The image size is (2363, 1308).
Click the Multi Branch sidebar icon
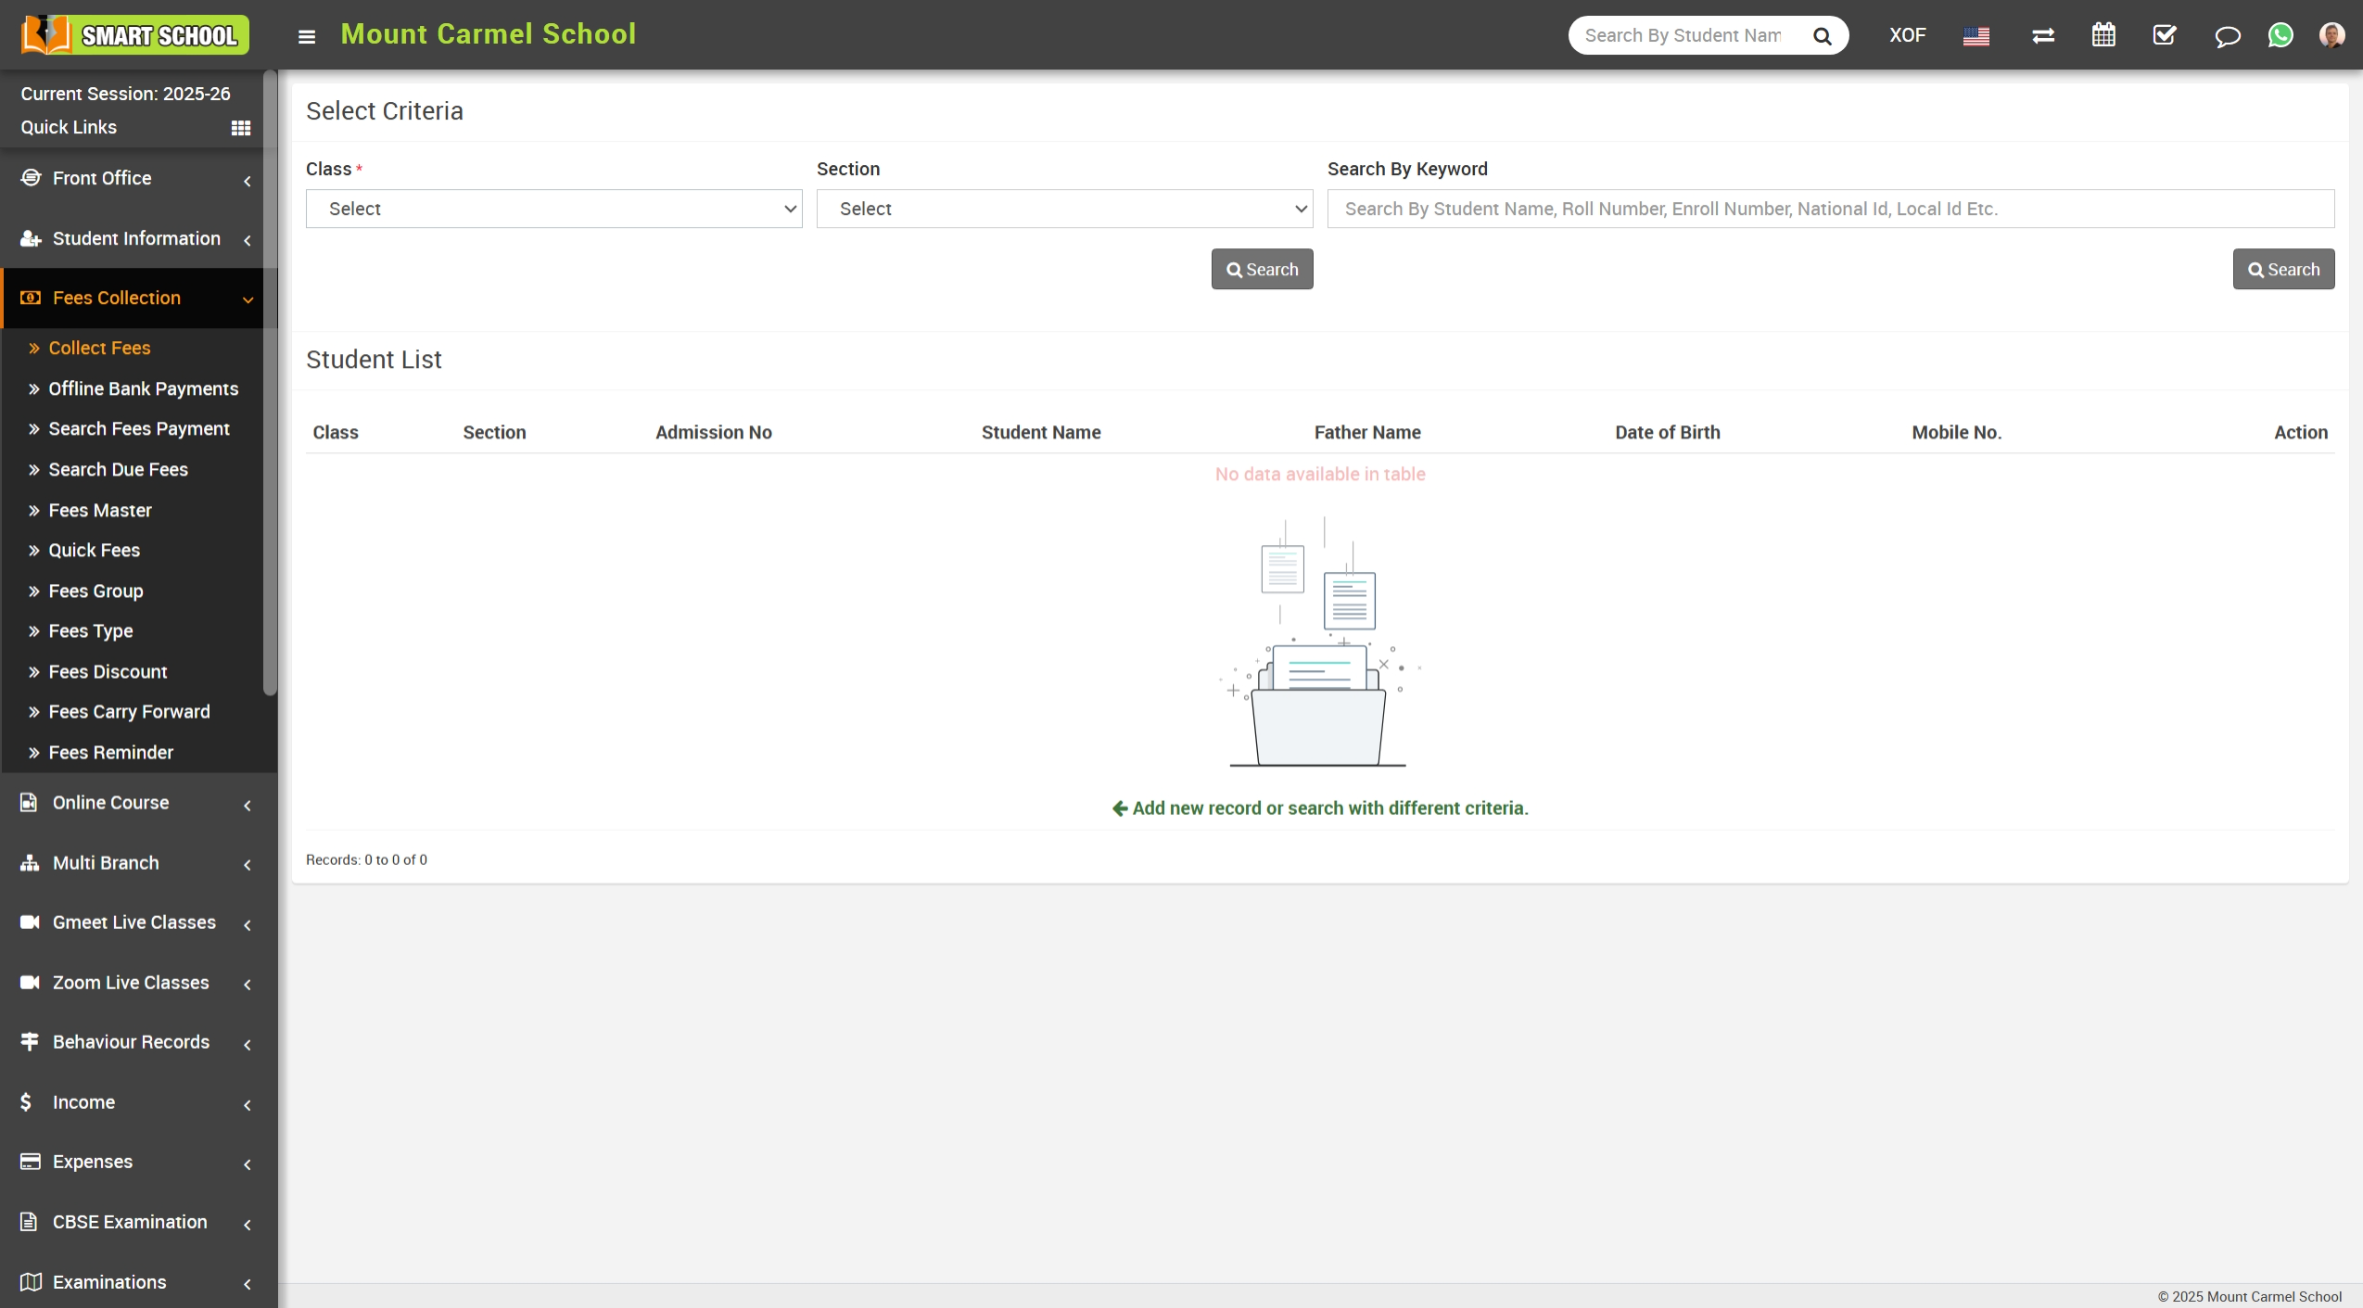click(30, 862)
